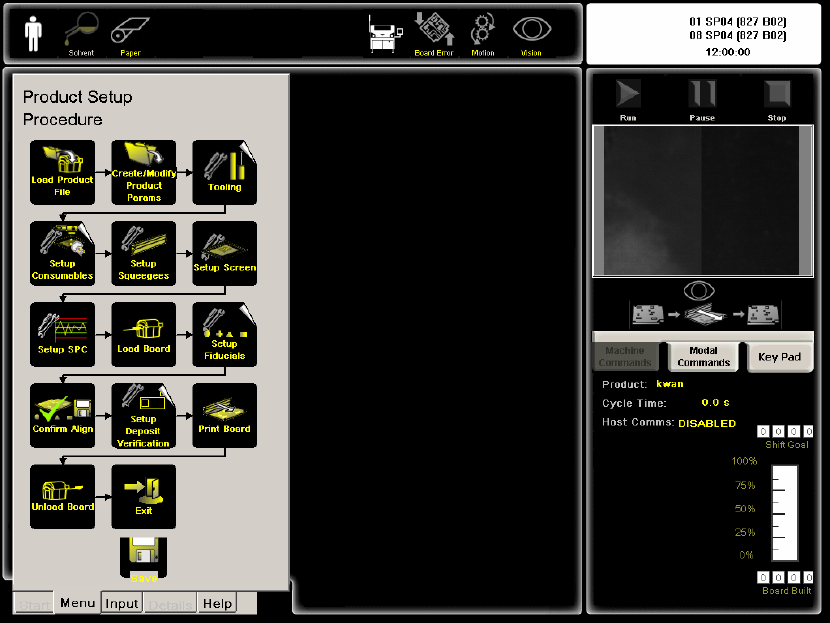Click the incoming board icon in flow diagram
Viewport: 830px width, 623px height.
[x=648, y=314]
